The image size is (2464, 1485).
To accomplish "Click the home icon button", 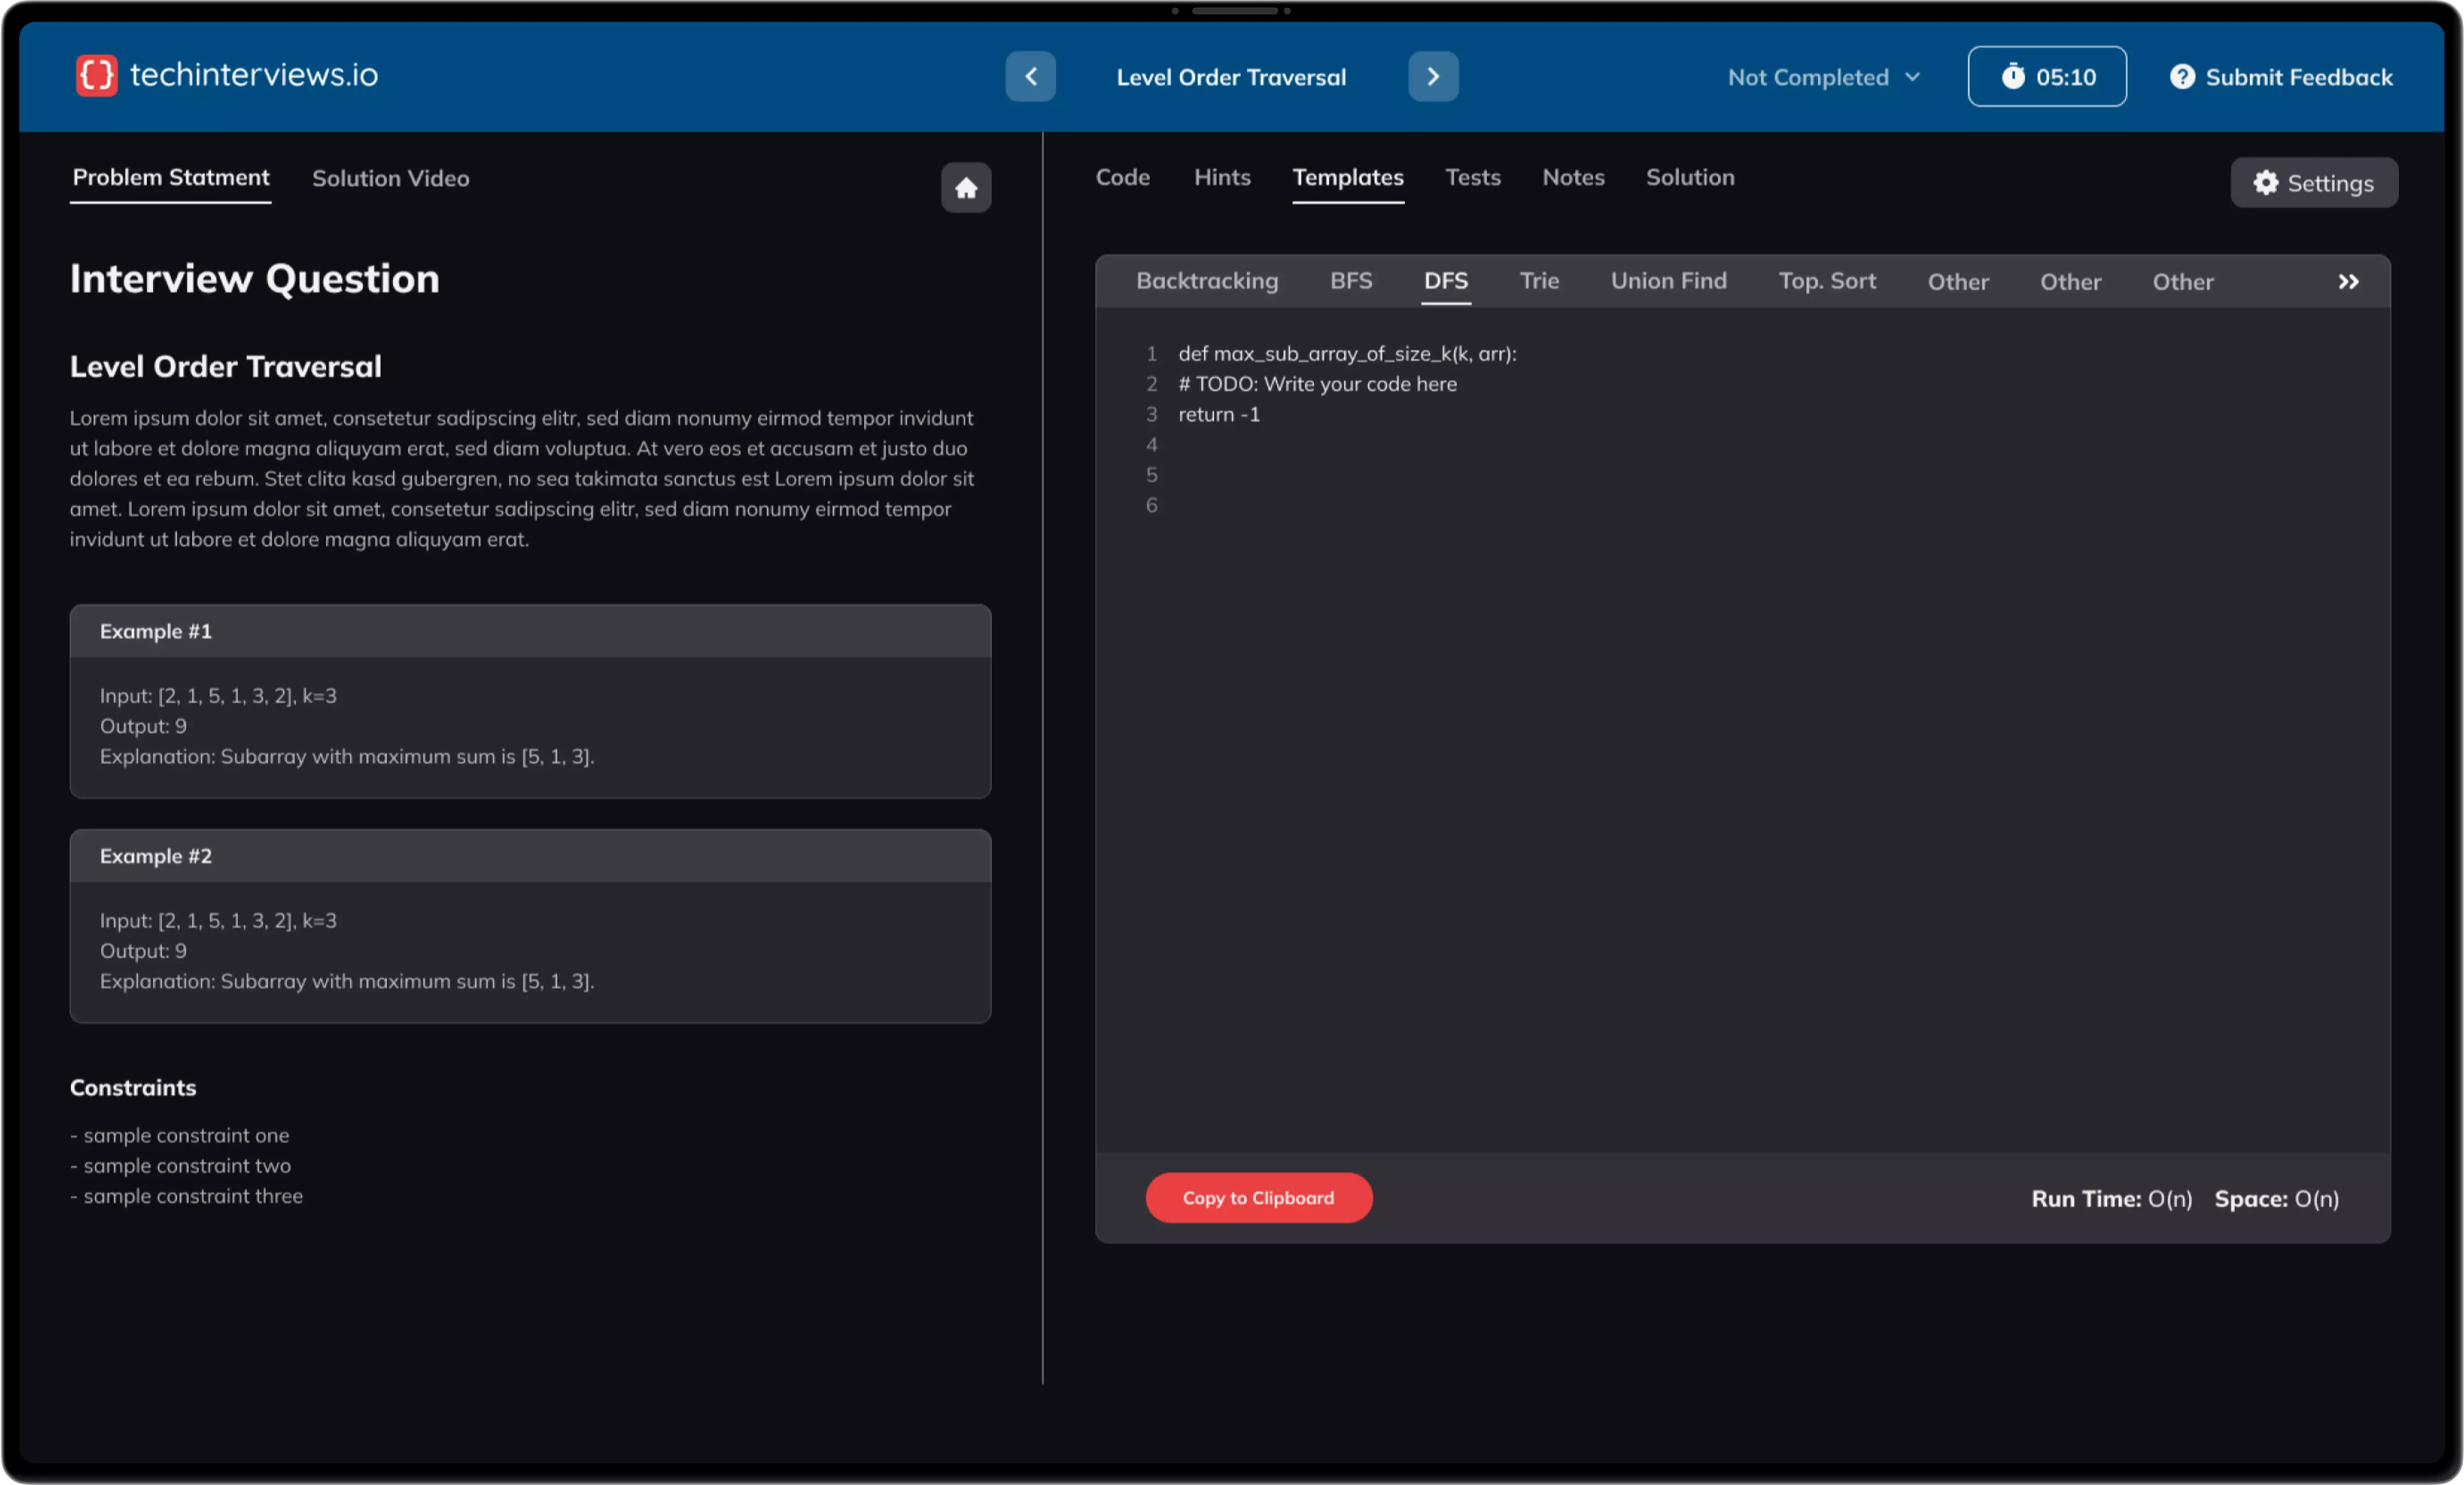I will pyautogui.click(x=966, y=188).
